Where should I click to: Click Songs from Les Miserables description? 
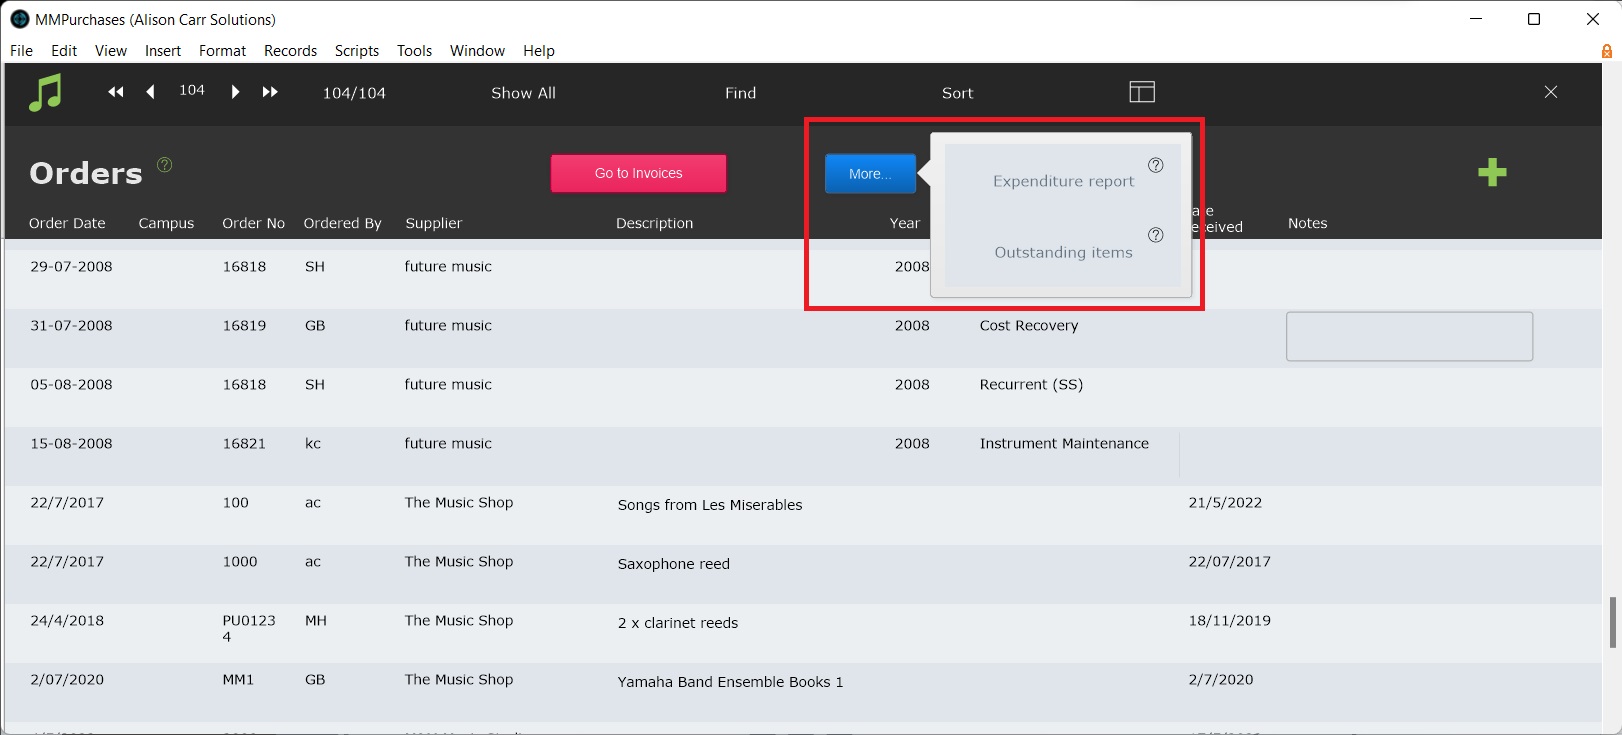click(710, 505)
